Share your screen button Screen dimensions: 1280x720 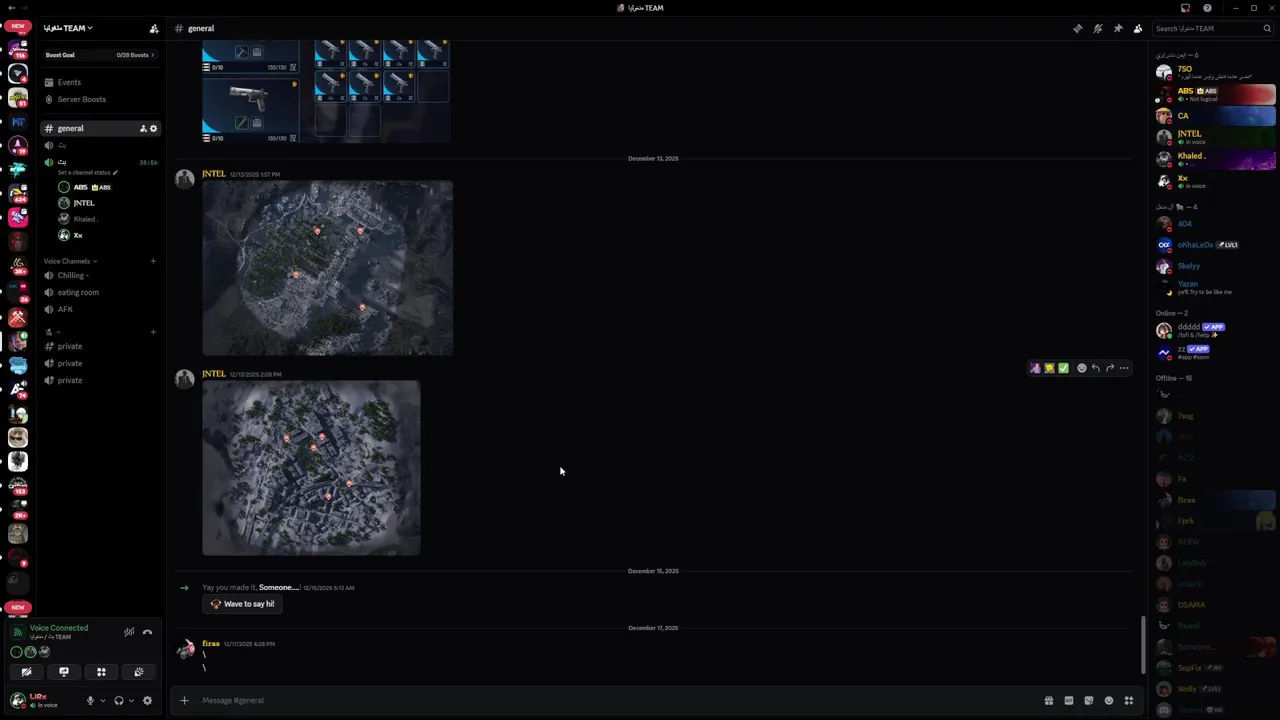coord(64,672)
